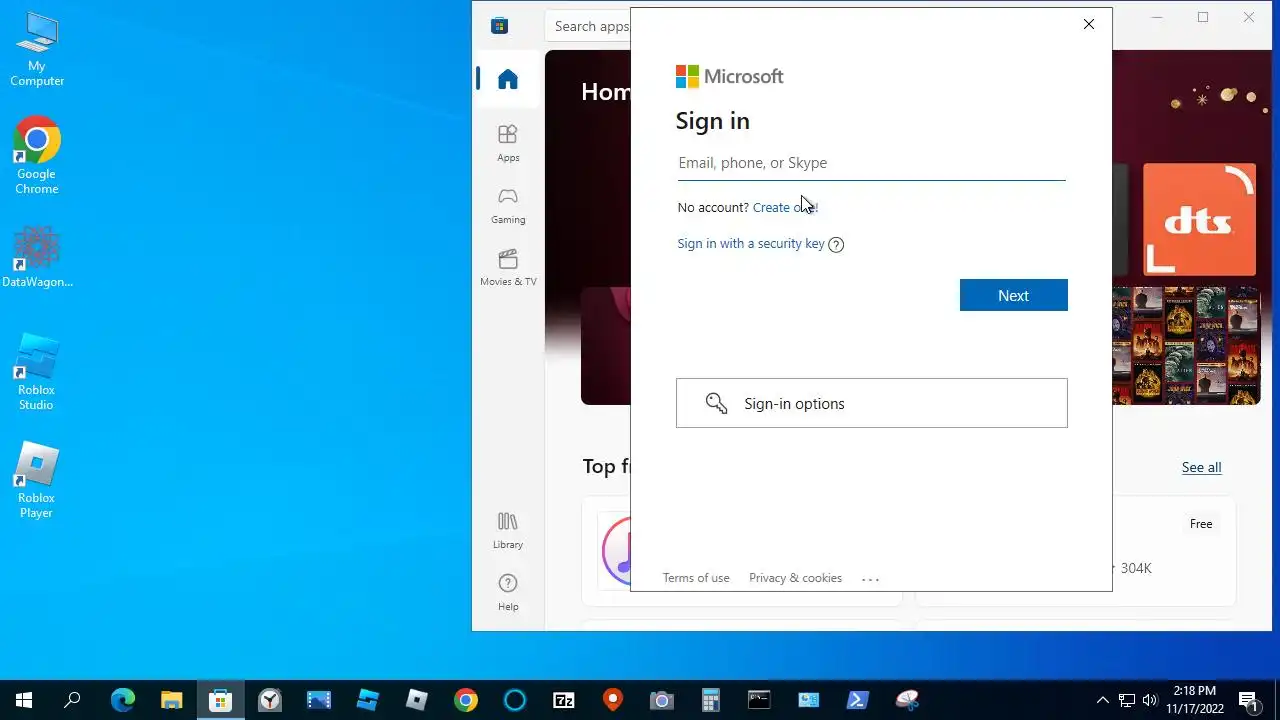The width and height of the screenshot is (1280, 720).
Task: Click the Free label on the app card
Action: coord(1201,524)
